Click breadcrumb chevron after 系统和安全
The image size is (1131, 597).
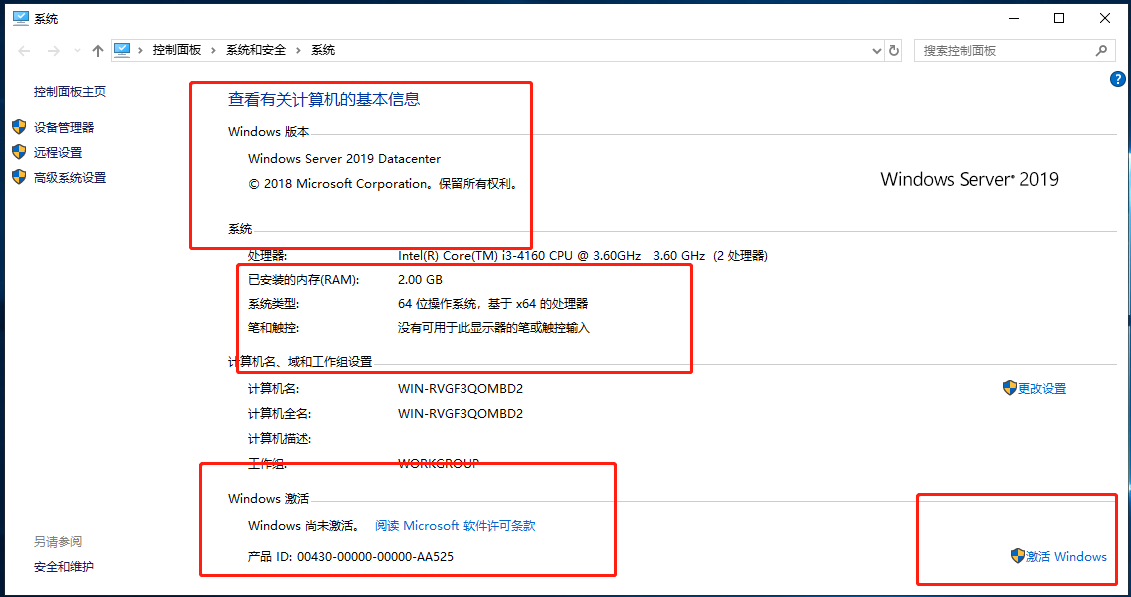point(299,50)
